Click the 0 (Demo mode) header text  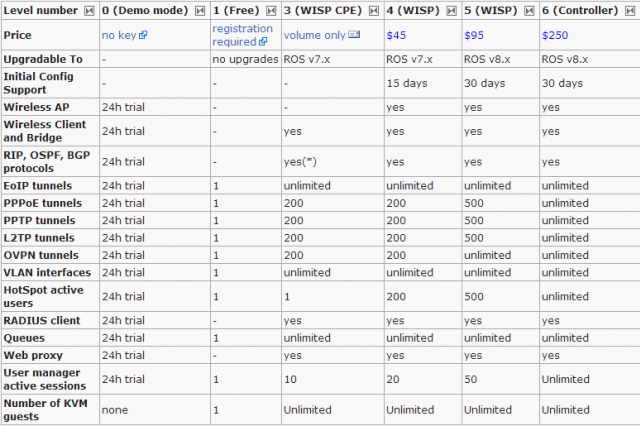[145, 11]
